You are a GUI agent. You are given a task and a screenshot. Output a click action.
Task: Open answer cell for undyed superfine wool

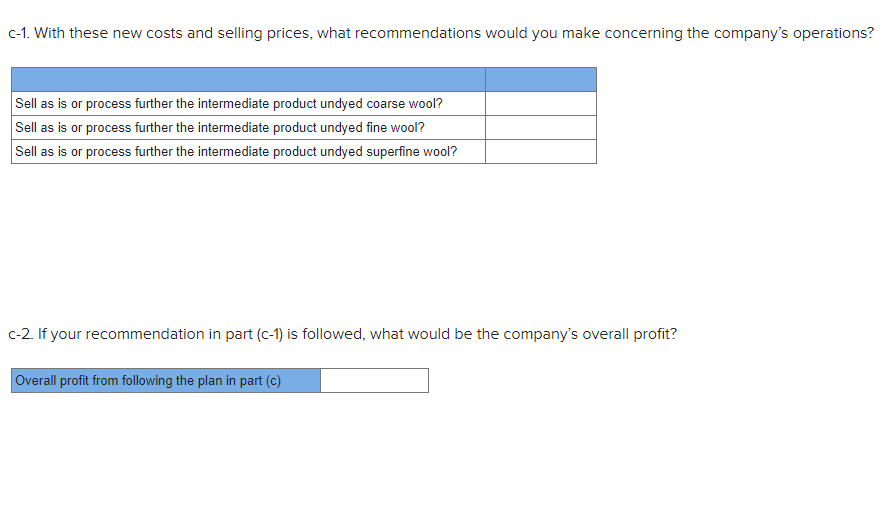[541, 152]
